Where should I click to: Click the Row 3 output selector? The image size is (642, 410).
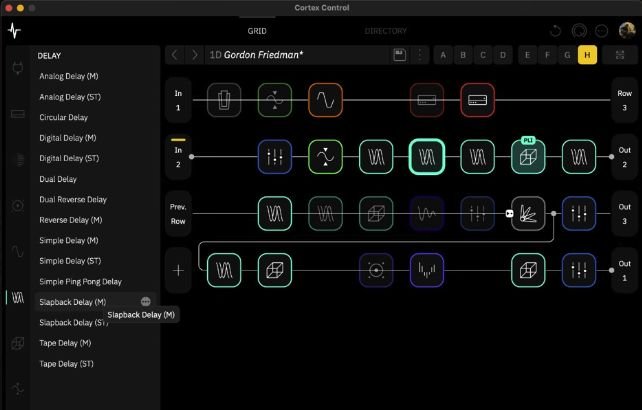[x=624, y=100]
